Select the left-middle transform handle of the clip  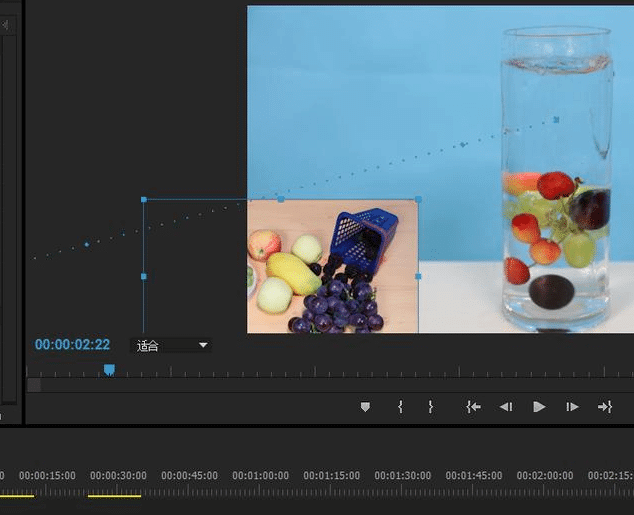pyautogui.click(x=144, y=276)
